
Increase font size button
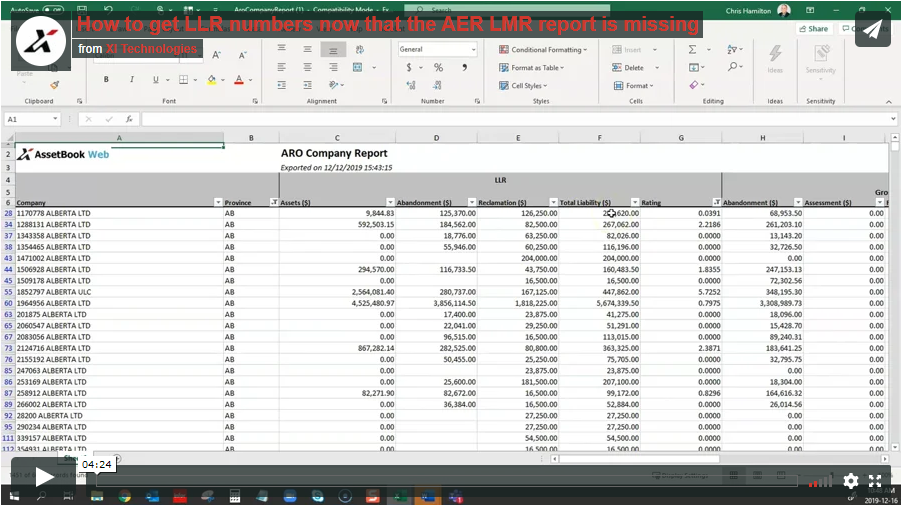pos(217,55)
